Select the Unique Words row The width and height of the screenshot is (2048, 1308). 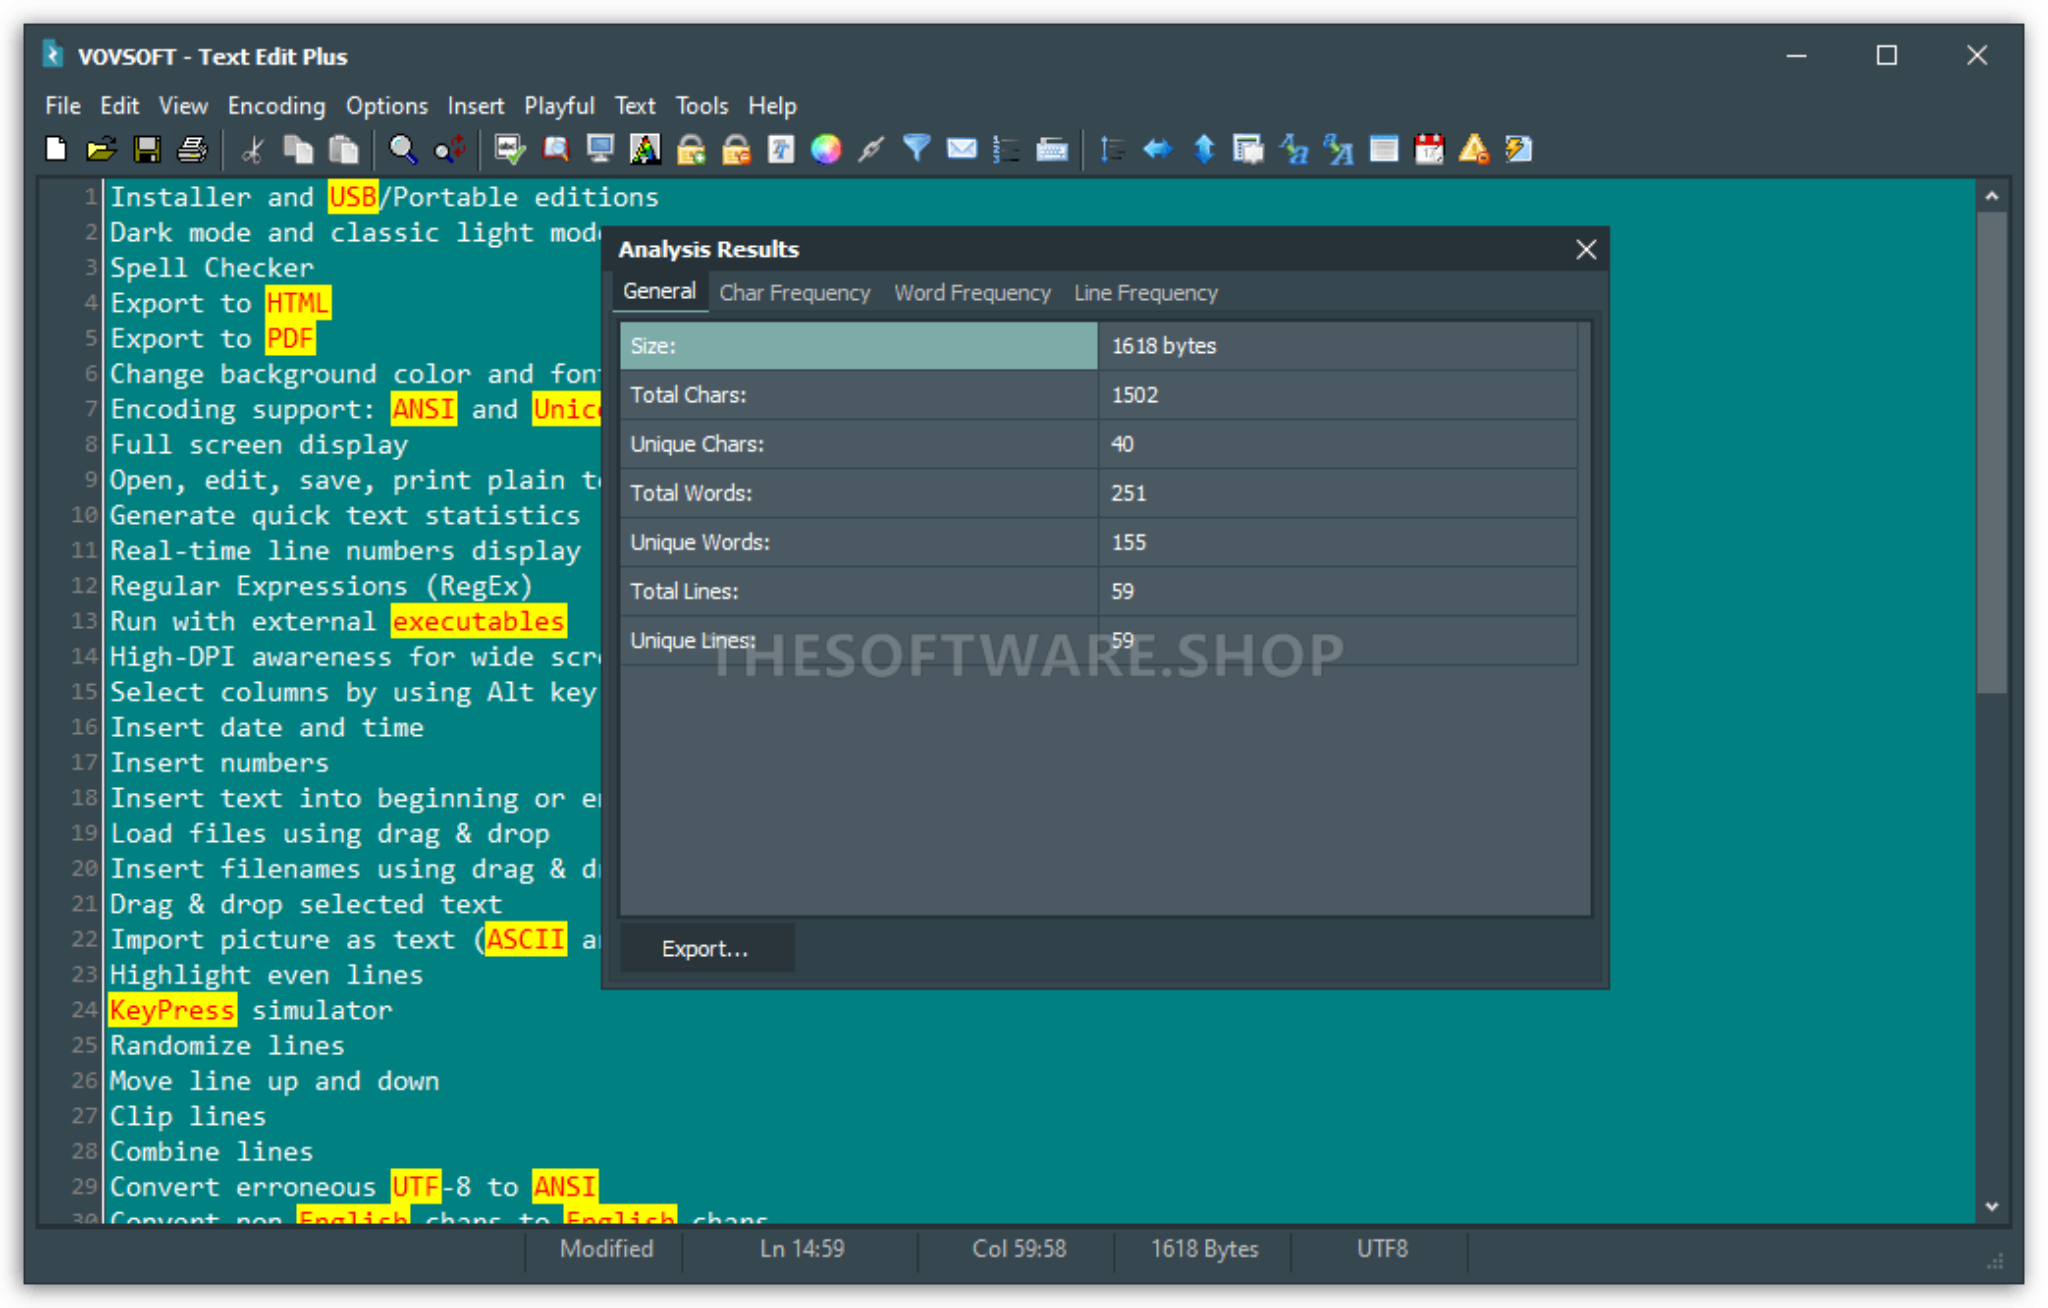(1099, 542)
